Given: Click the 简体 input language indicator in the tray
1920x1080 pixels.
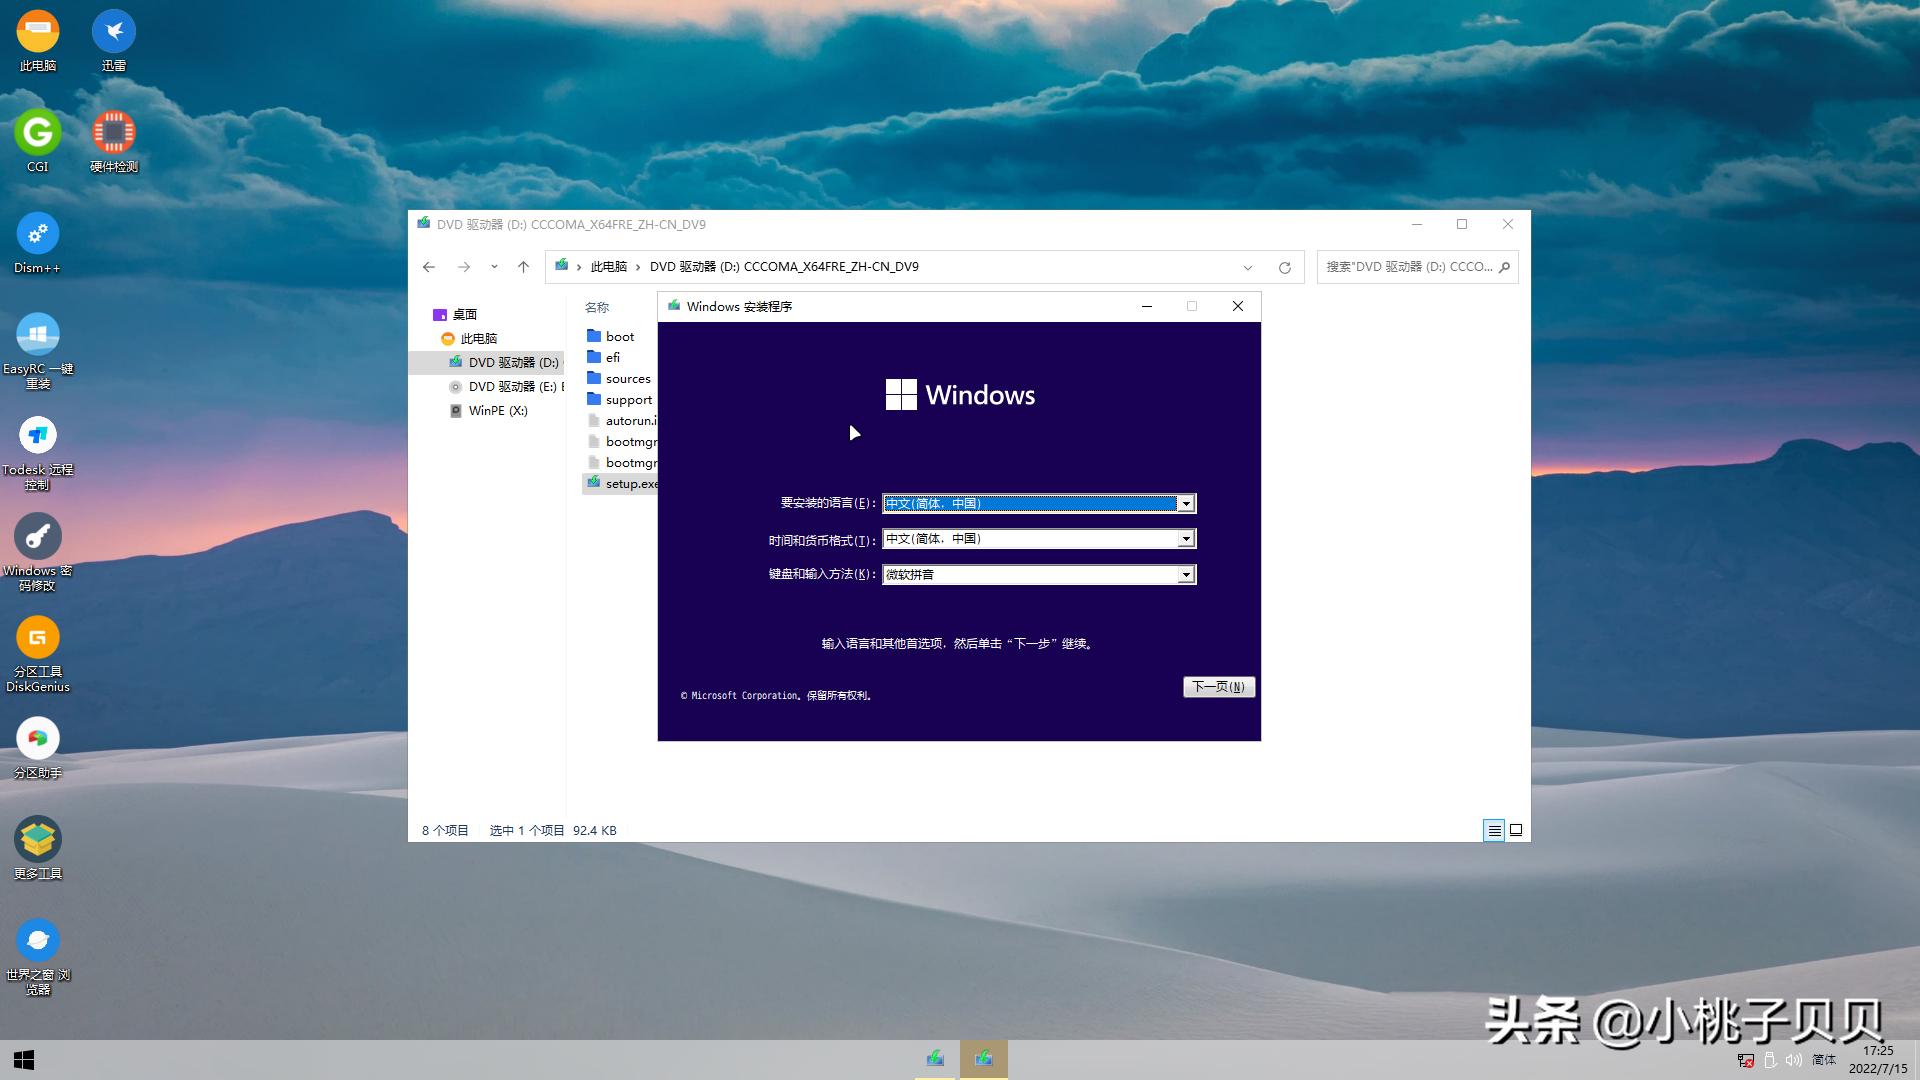Looking at the screenshot, I should (1823, 1059).
